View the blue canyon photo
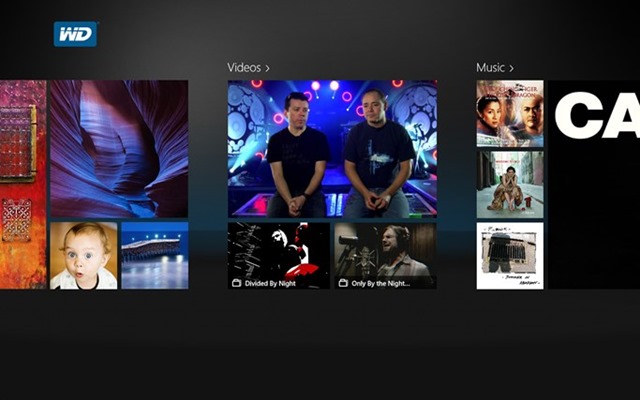This screenshot has height=400, width=640. (118, 148)
